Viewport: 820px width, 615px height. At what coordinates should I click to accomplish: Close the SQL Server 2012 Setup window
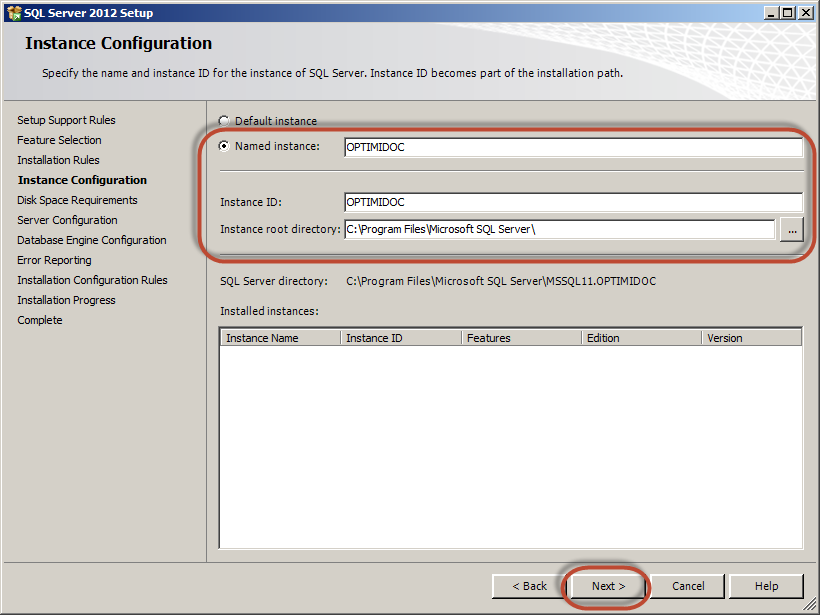pos(805,13)
